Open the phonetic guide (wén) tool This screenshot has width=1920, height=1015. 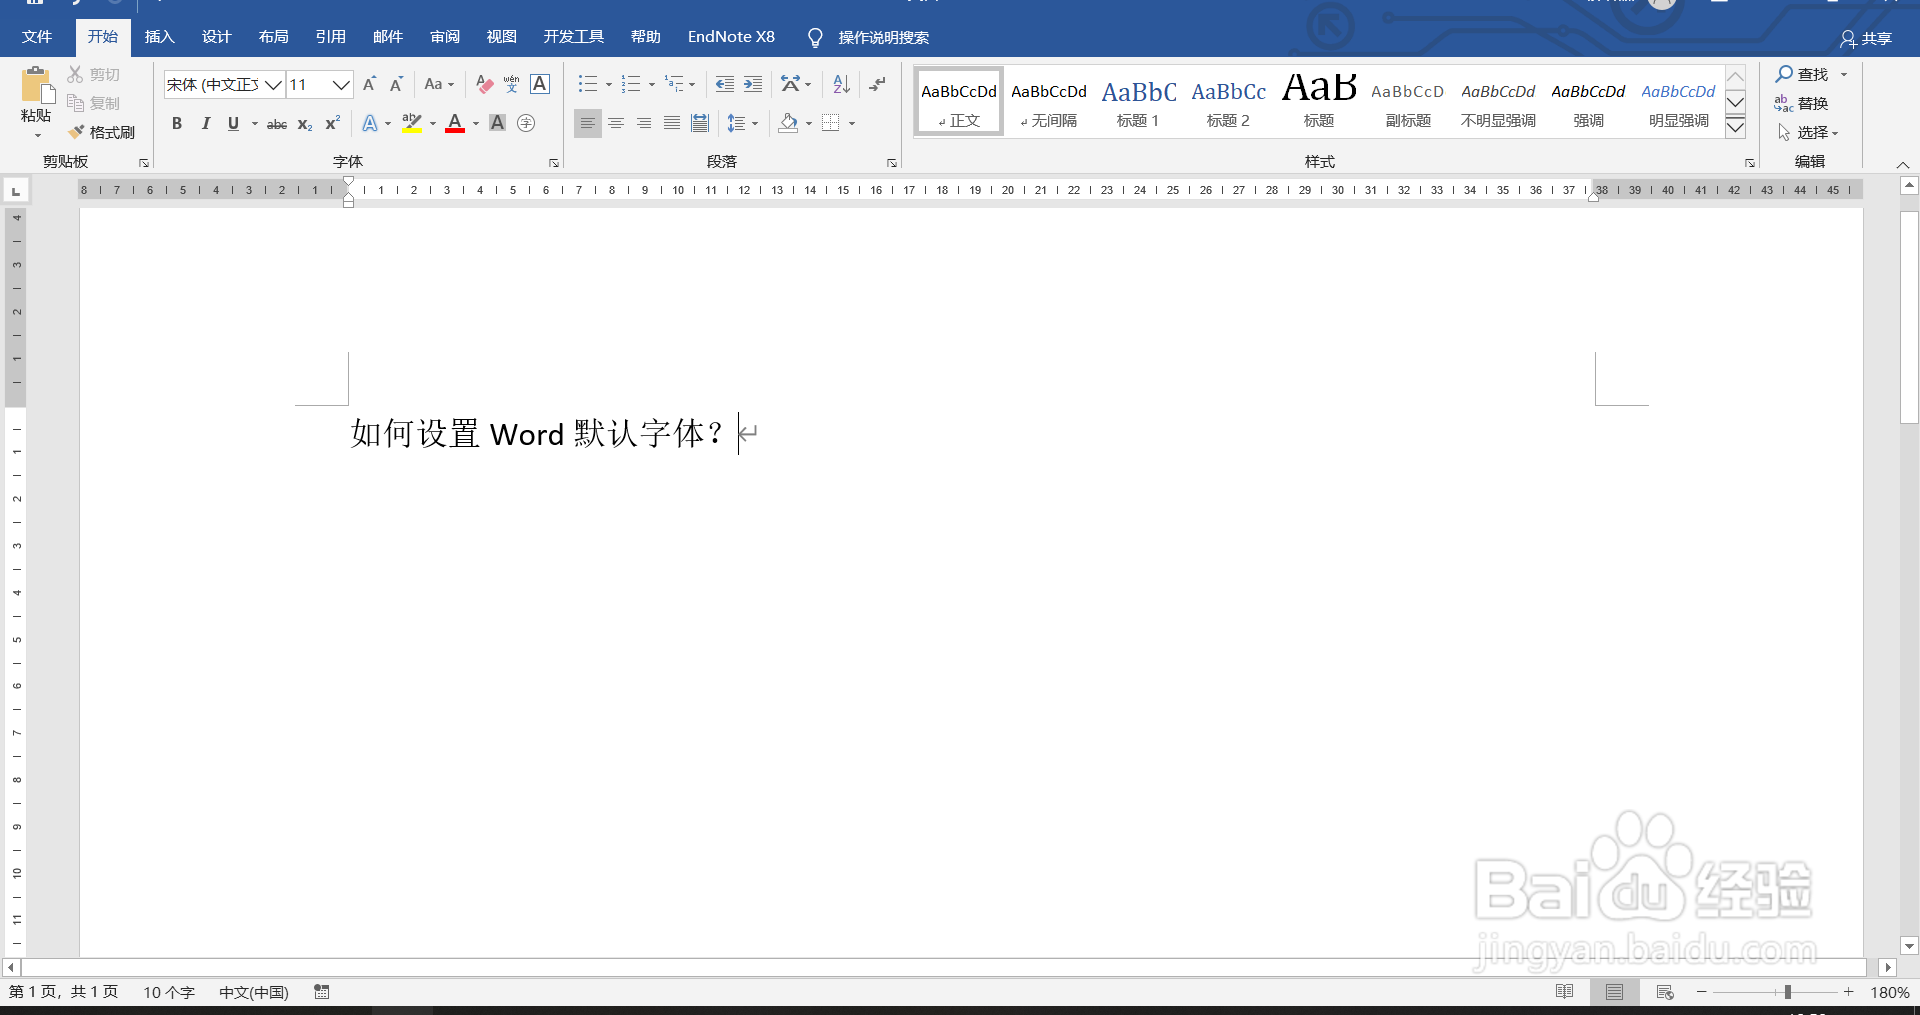point(512,84)
